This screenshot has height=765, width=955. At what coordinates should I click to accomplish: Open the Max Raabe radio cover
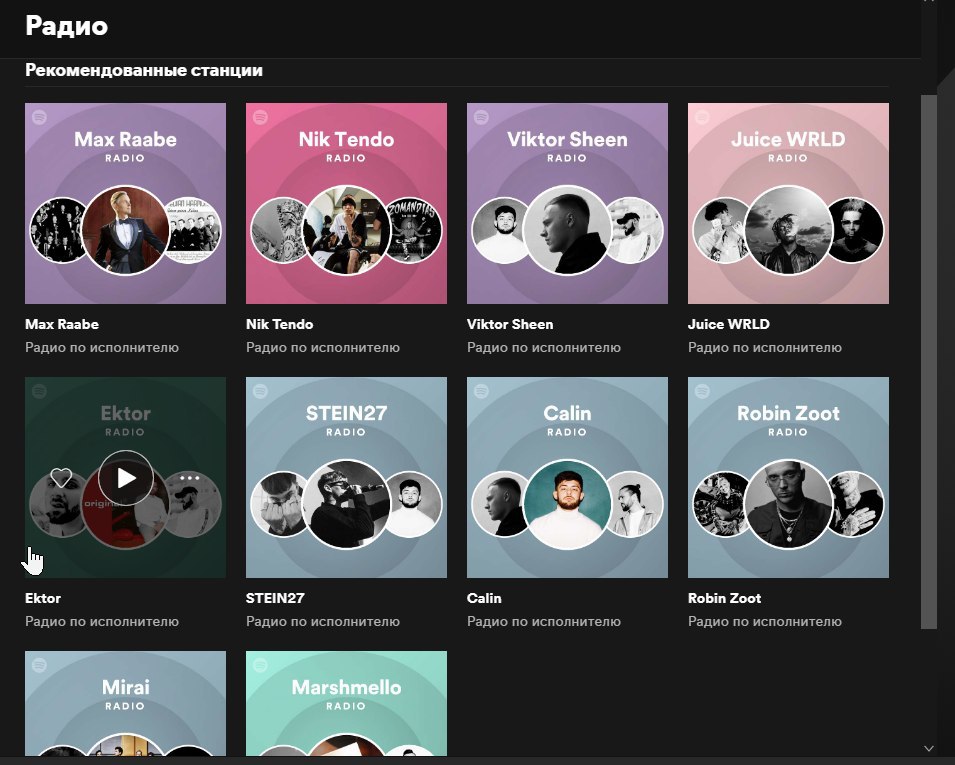click(125, 203)
